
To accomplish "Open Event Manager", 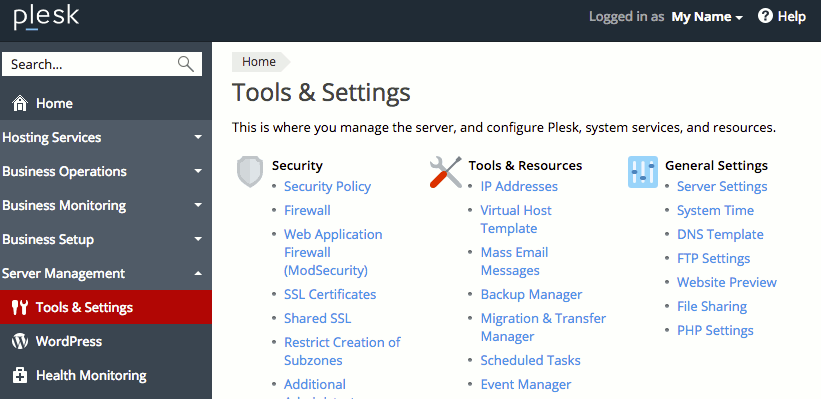I will click(x=526, y=384).
